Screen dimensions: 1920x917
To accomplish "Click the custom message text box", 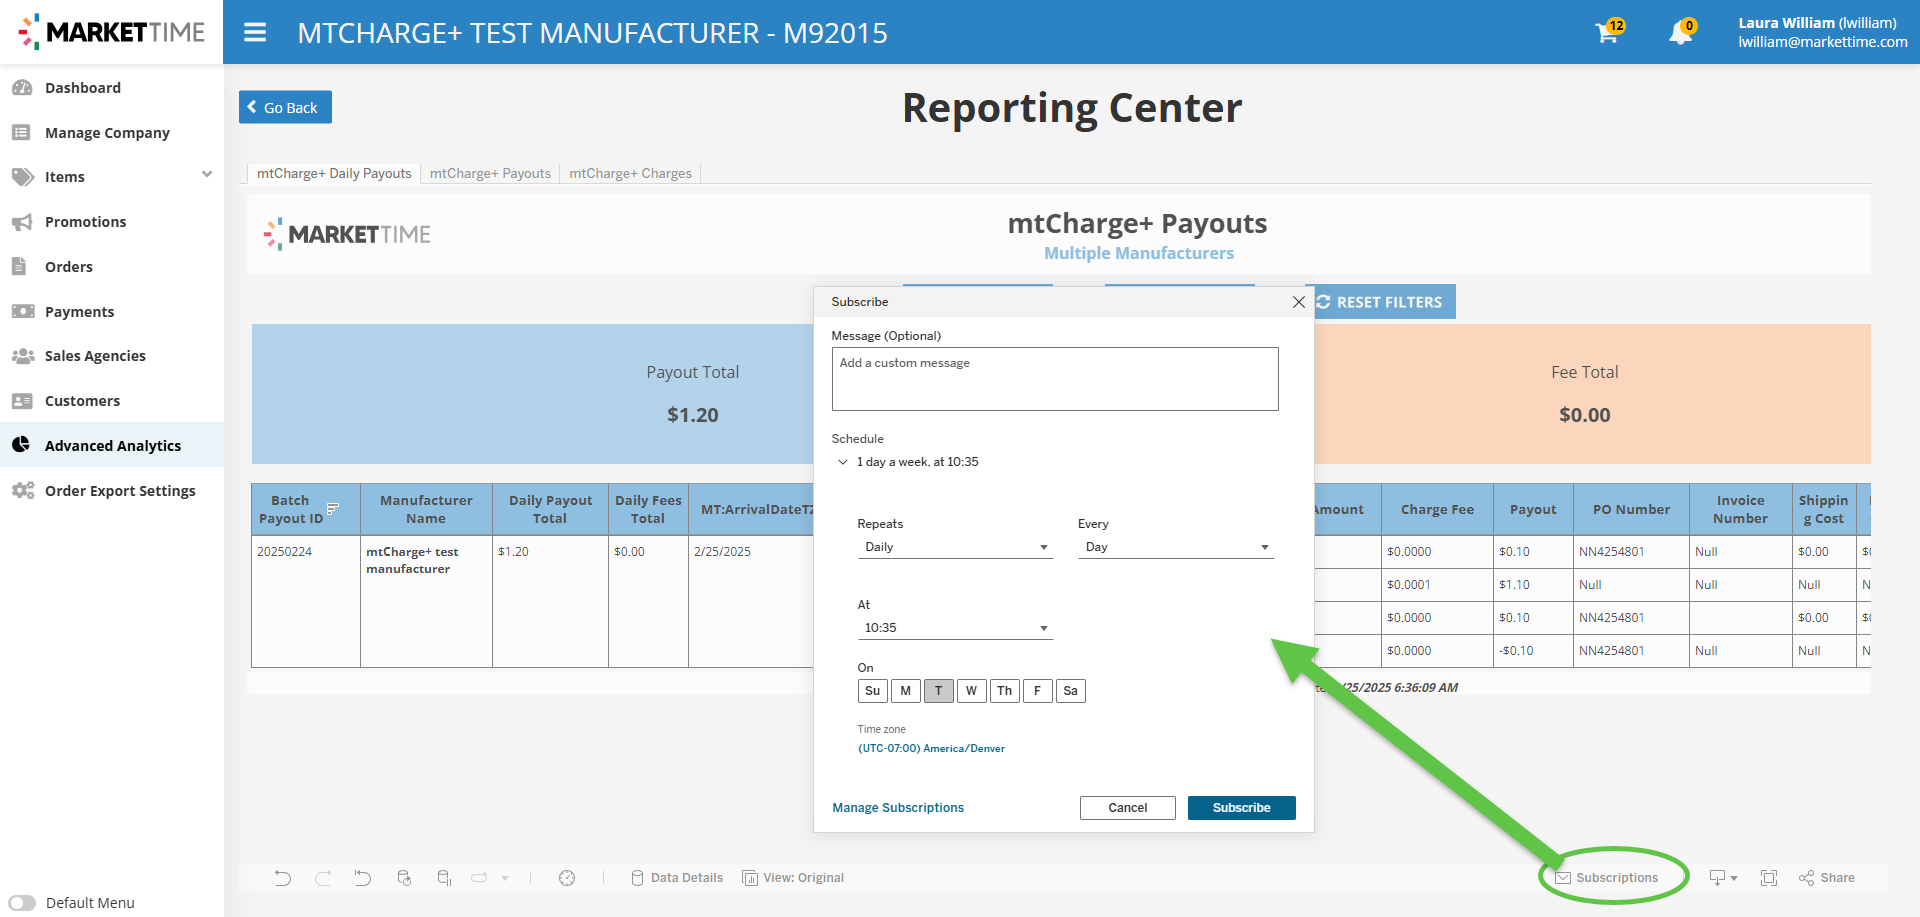I will pos(1055,379).
